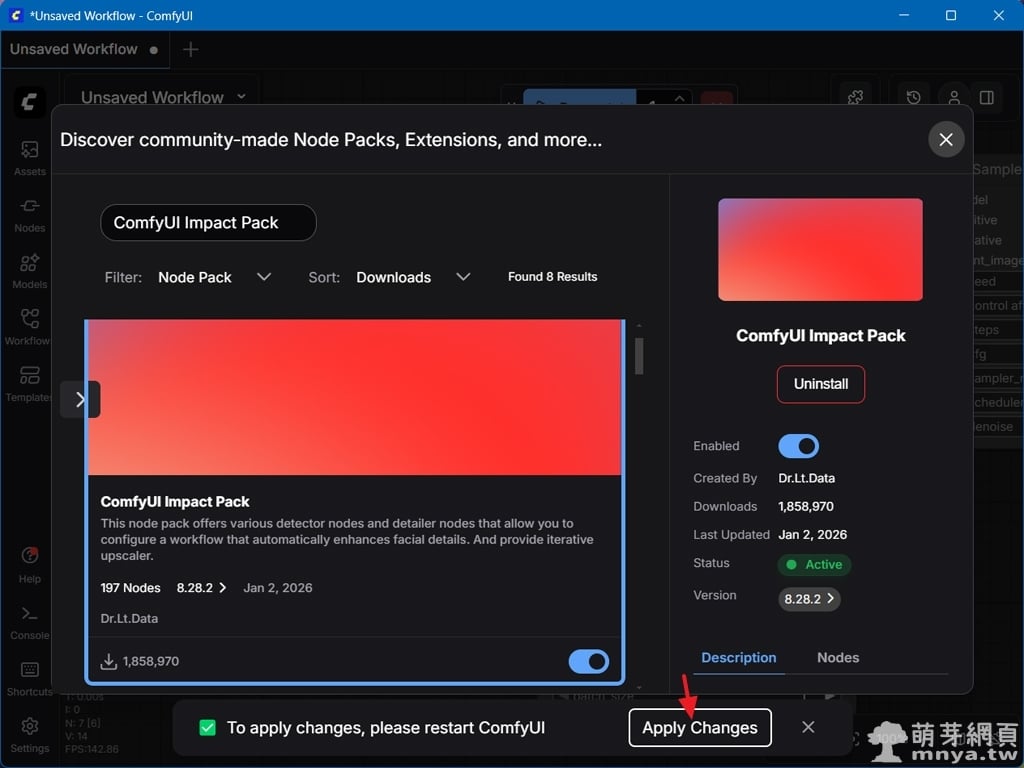The height and width of the screenshot is (768, 1024).
Task: Dismiss the restart notification bar
Action: pyautogui.click(x=808, y=727)
